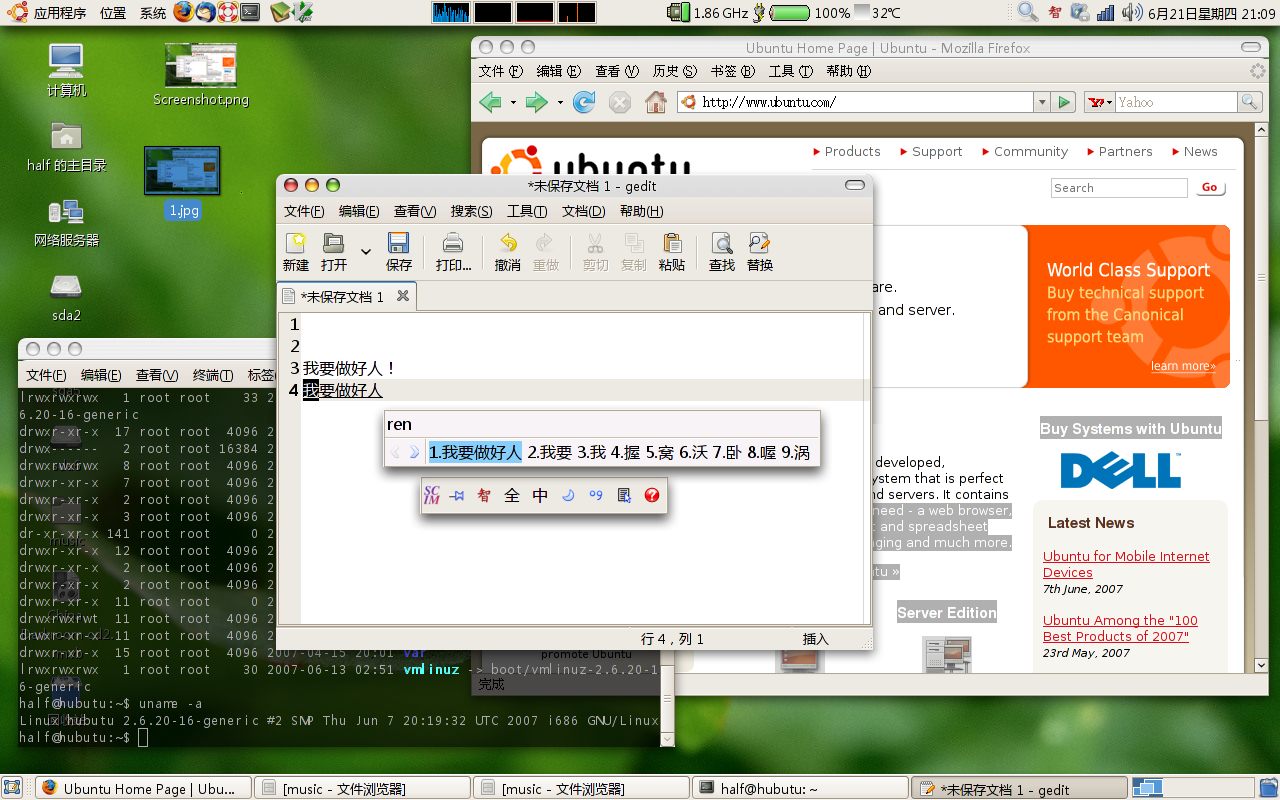
Task: Open gedit's 帮助 menu
Action: click(641, 211)
